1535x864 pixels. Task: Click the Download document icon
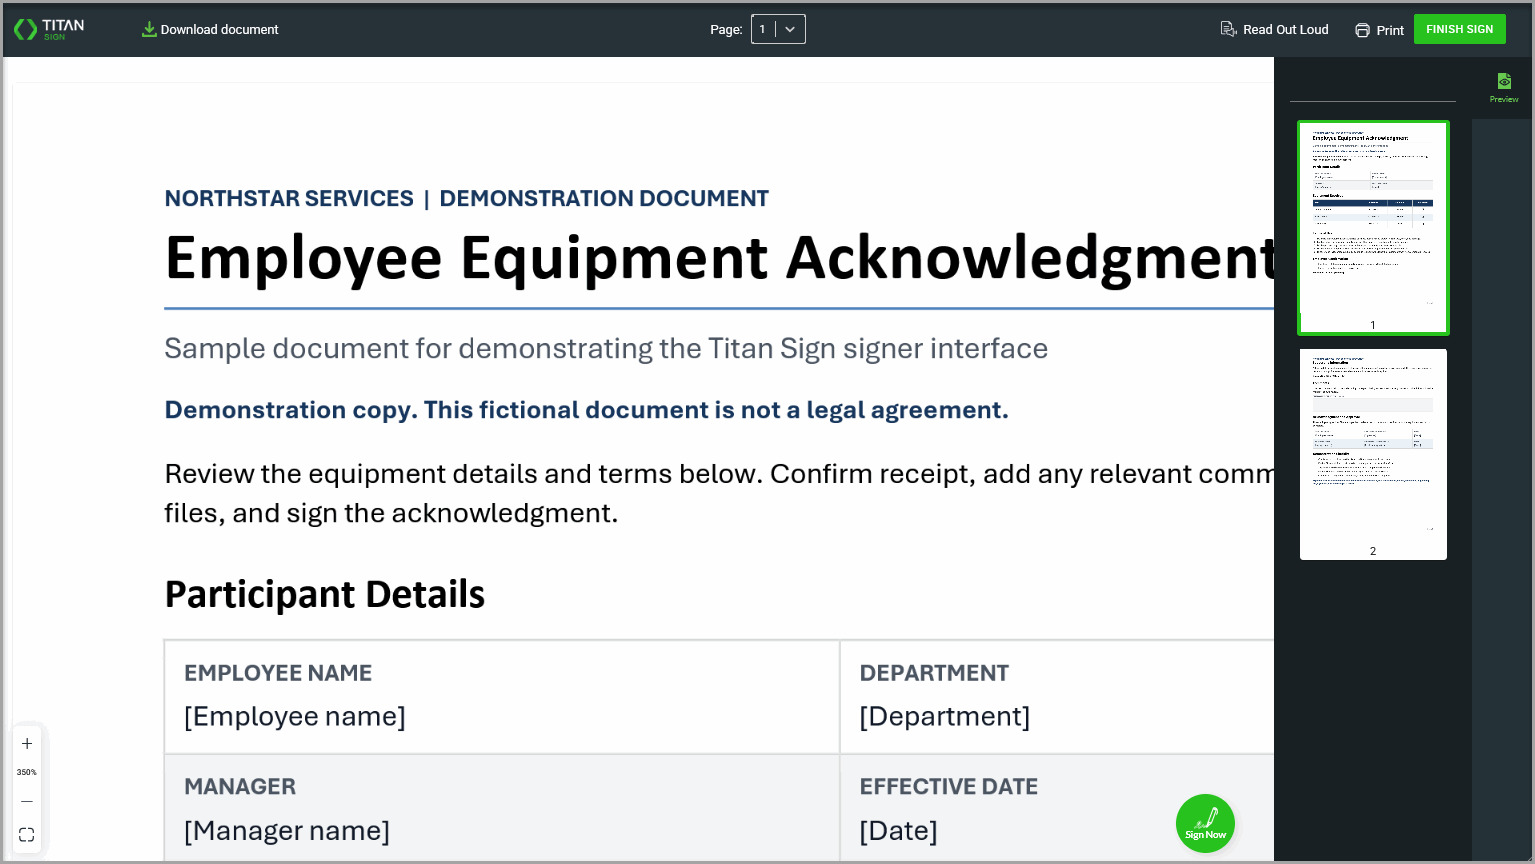149,29
